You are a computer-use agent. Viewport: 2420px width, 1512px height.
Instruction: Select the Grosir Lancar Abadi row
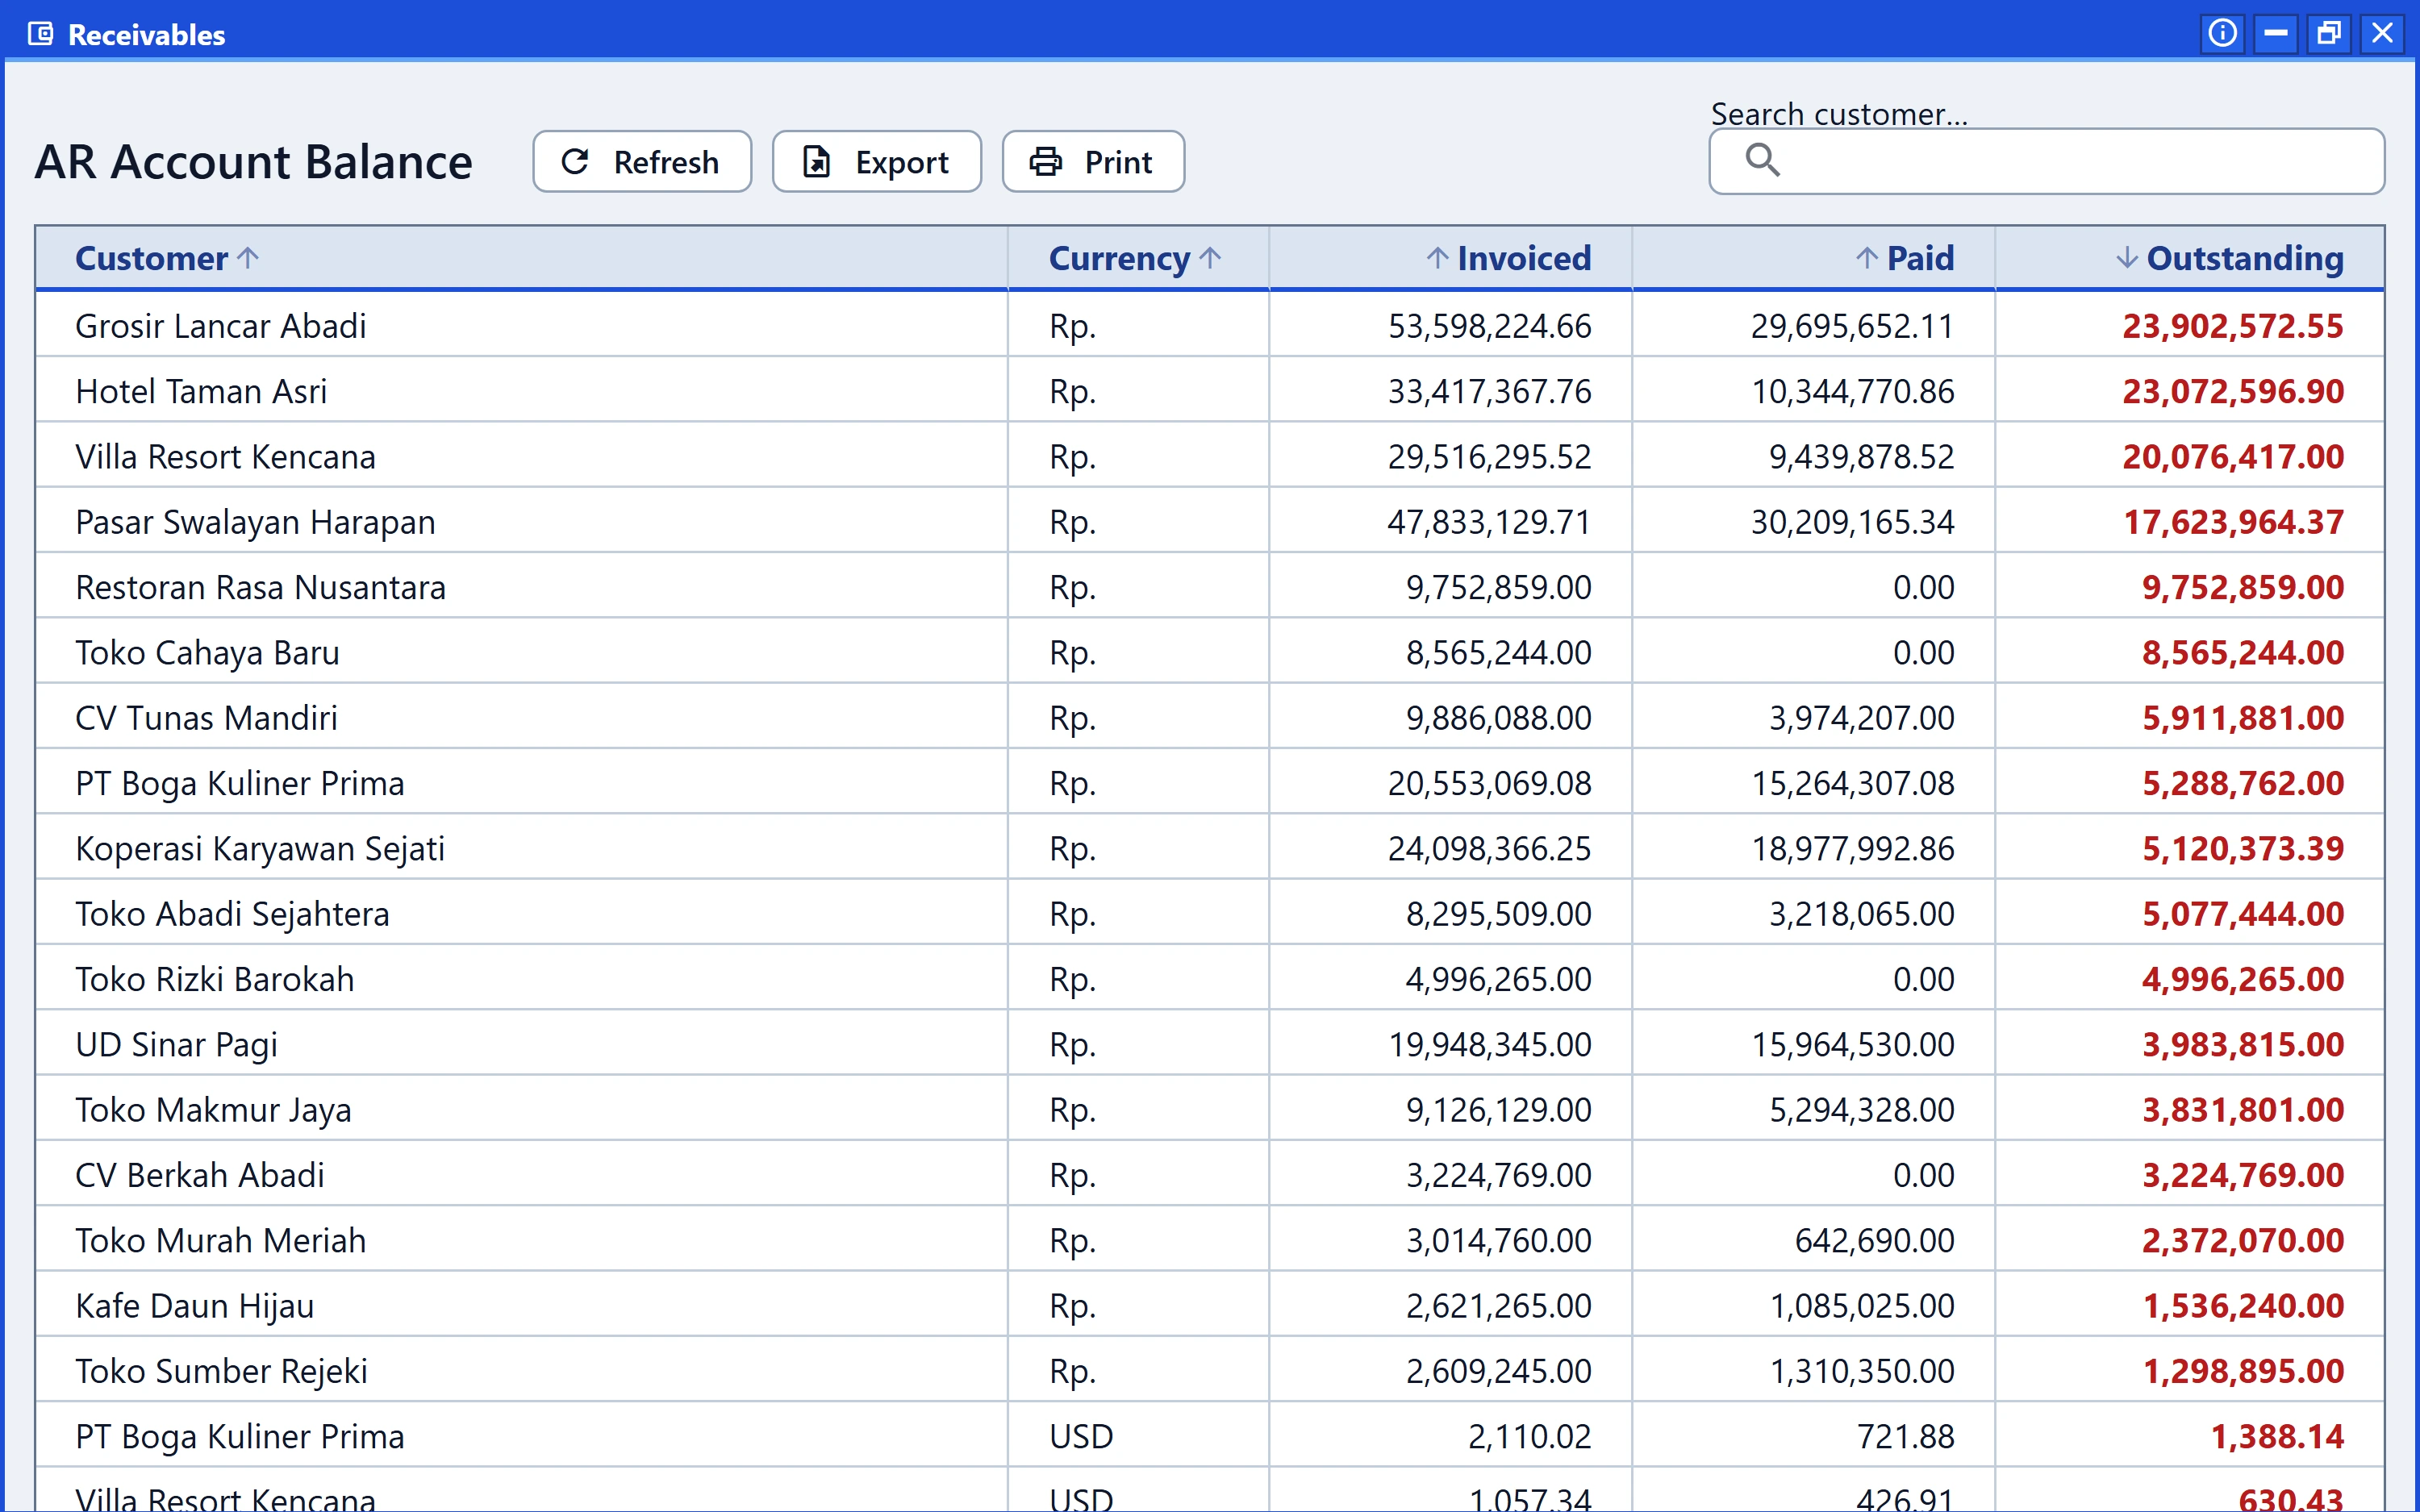click(1210, 326)
